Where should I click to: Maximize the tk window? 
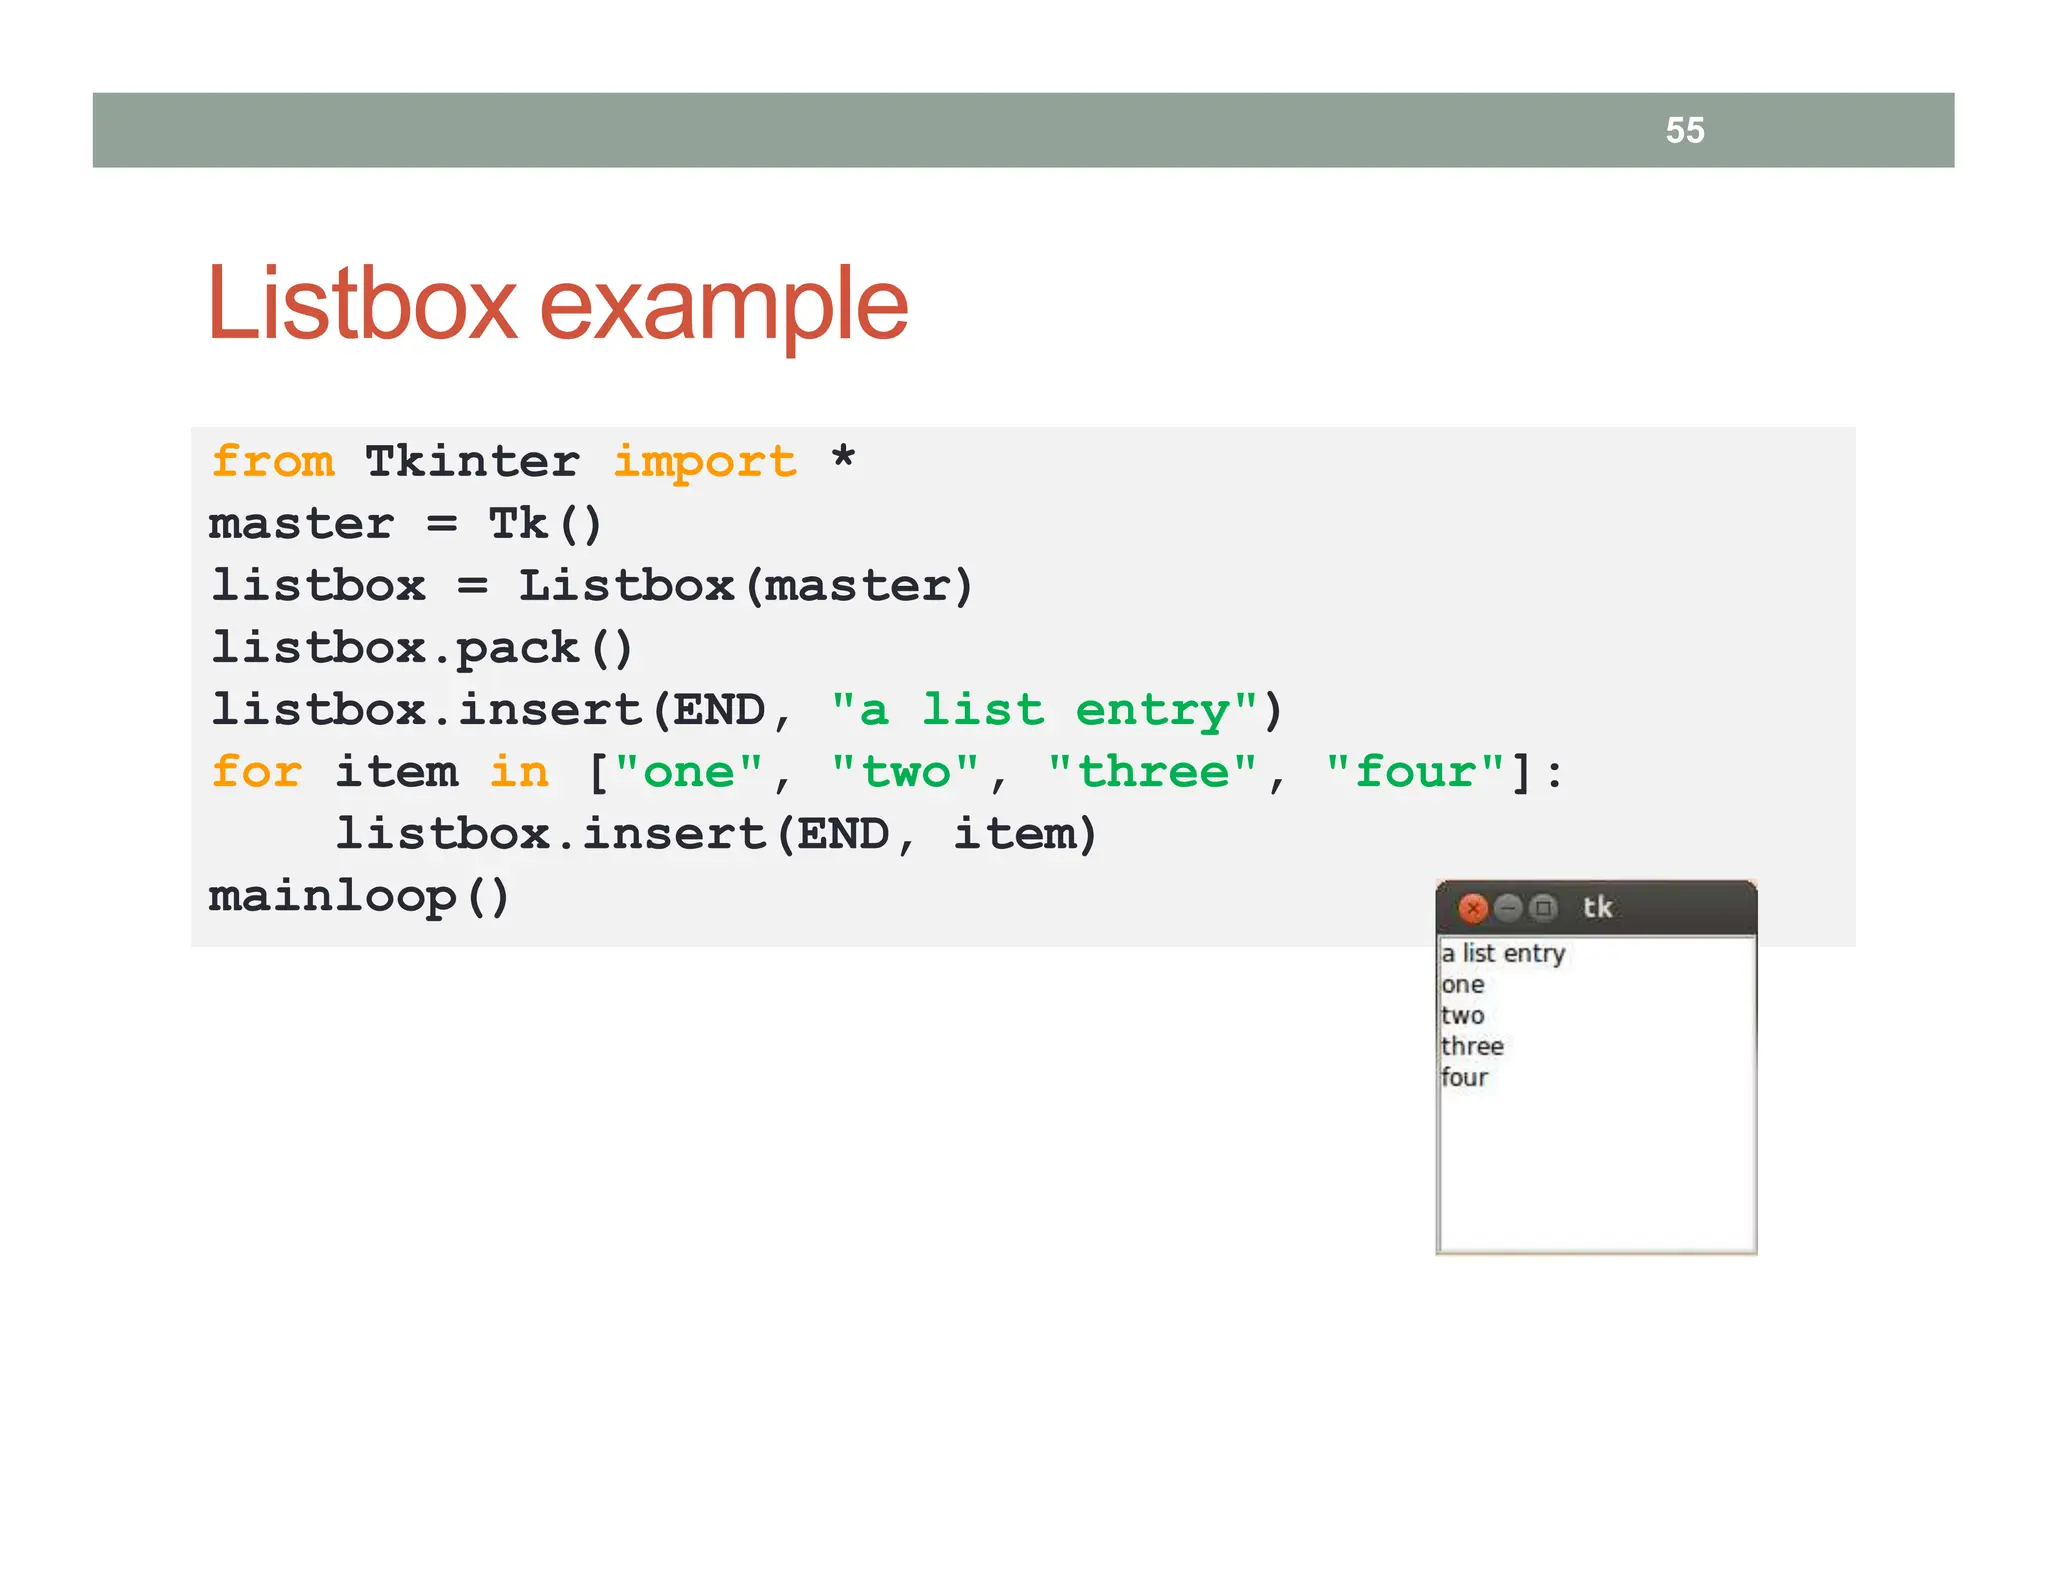click(1543, 908)
